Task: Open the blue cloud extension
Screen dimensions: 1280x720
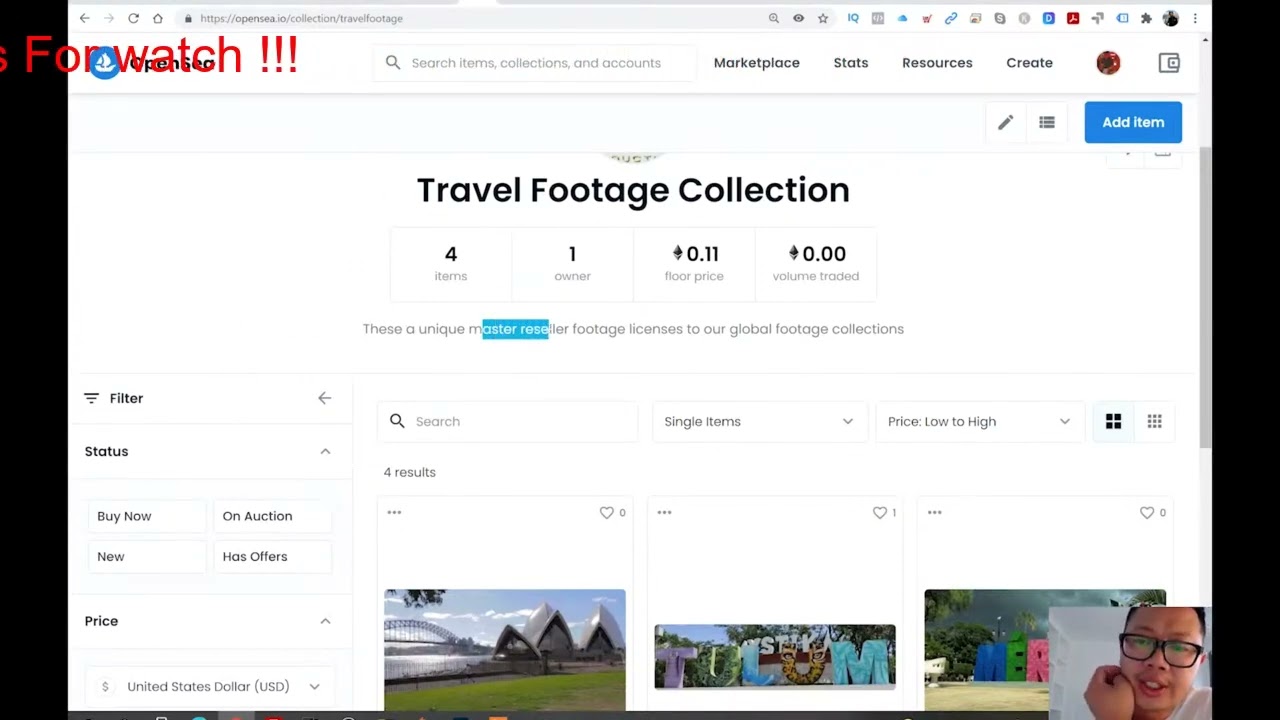Action: click(902, 18)
